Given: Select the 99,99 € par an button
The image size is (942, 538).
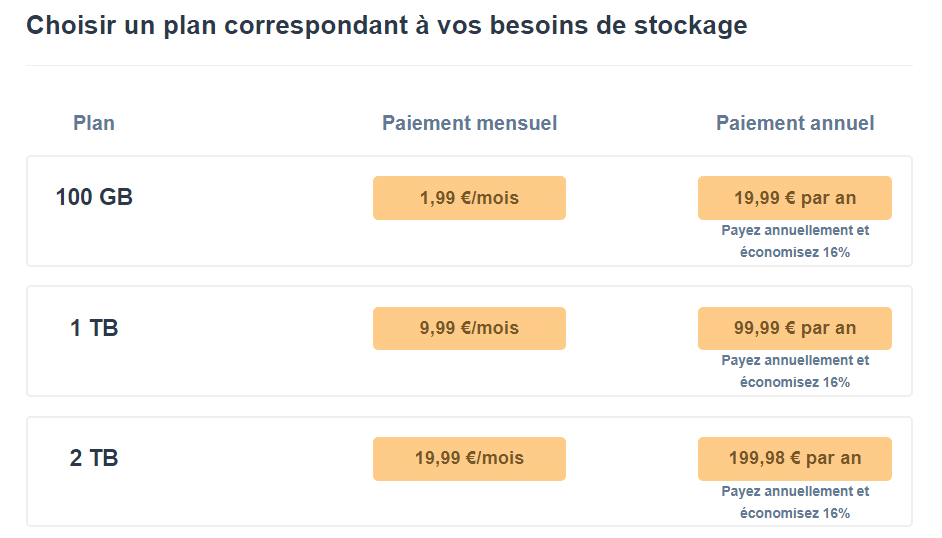Looking at the screenshot, I should pos(794,328).
